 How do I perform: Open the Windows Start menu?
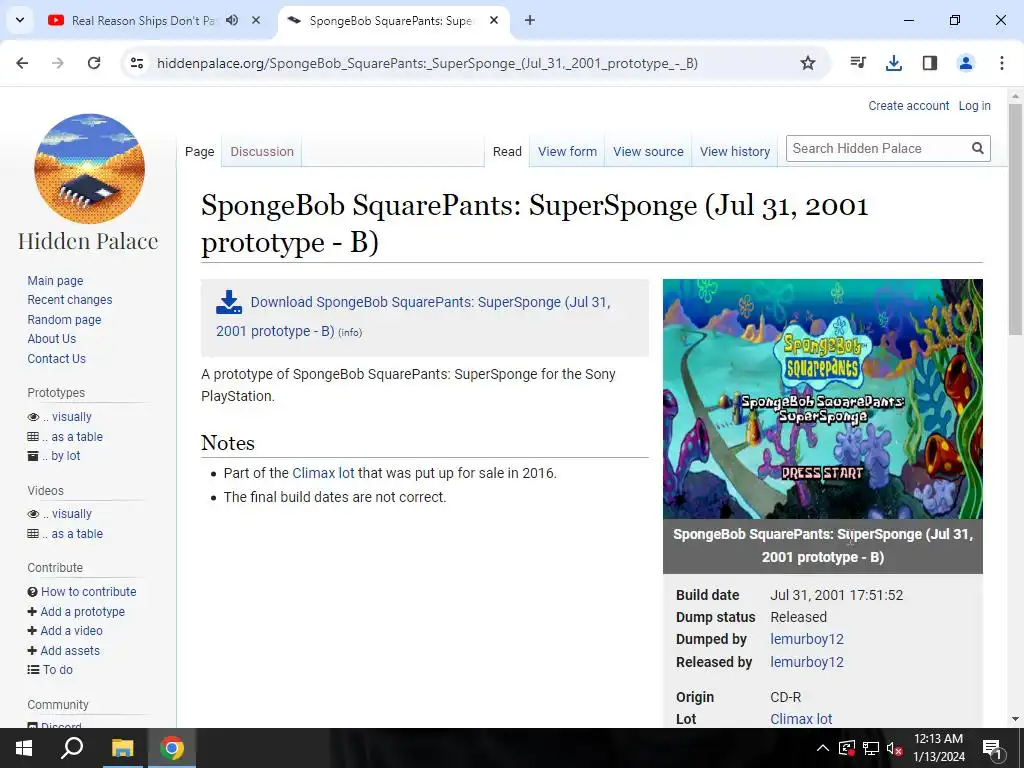point(24,748)
